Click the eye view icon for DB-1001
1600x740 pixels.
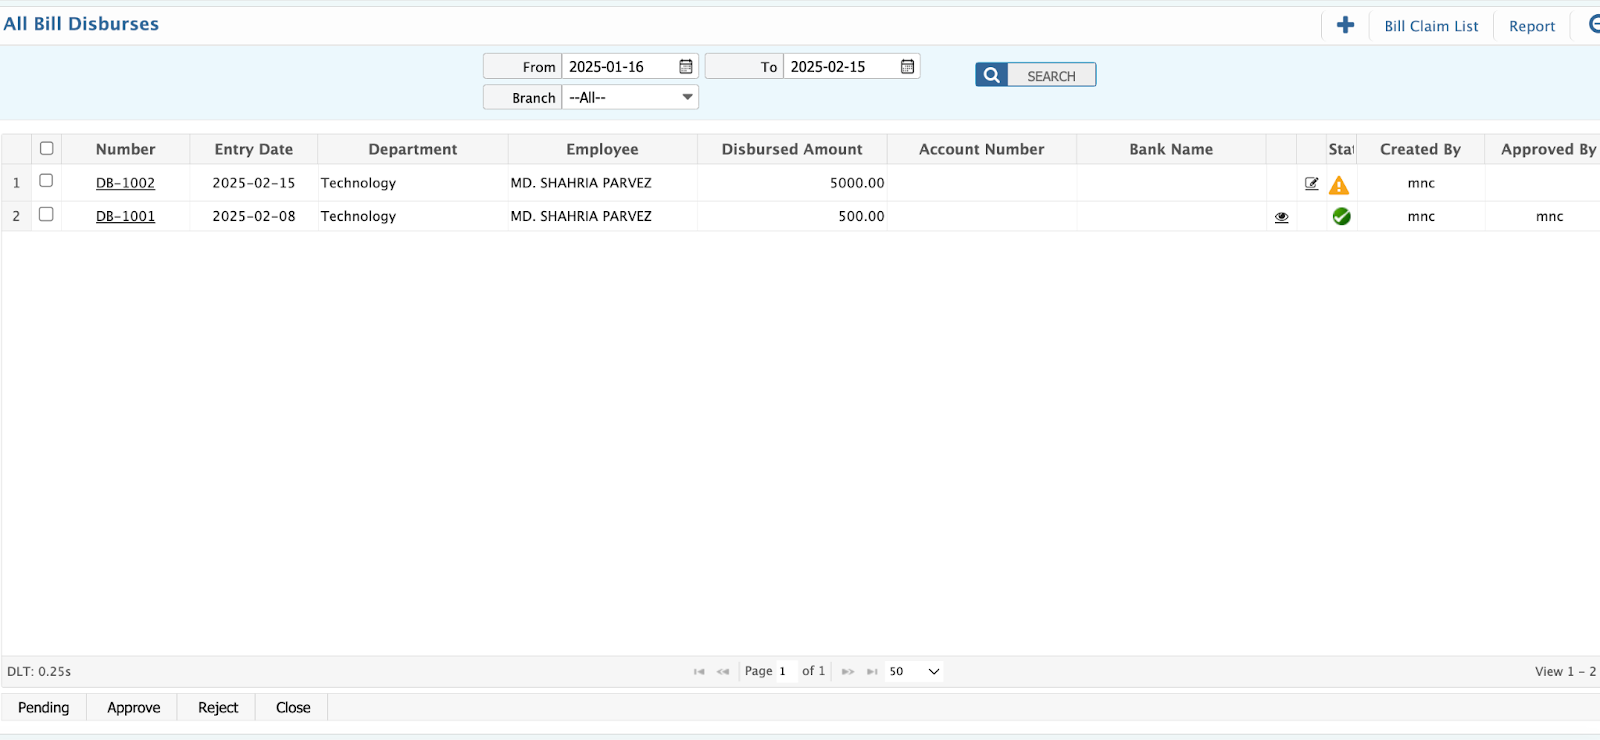point(1281,217)
